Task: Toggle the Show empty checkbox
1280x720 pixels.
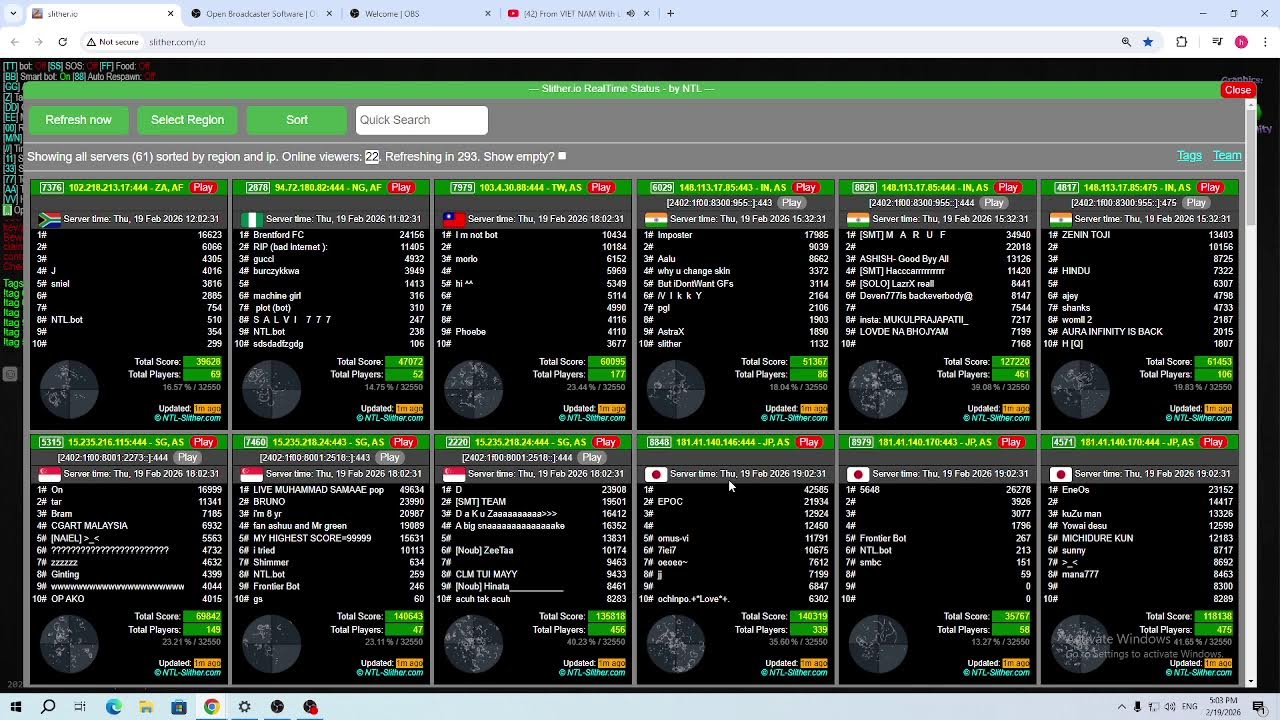Action: point(562,157)
